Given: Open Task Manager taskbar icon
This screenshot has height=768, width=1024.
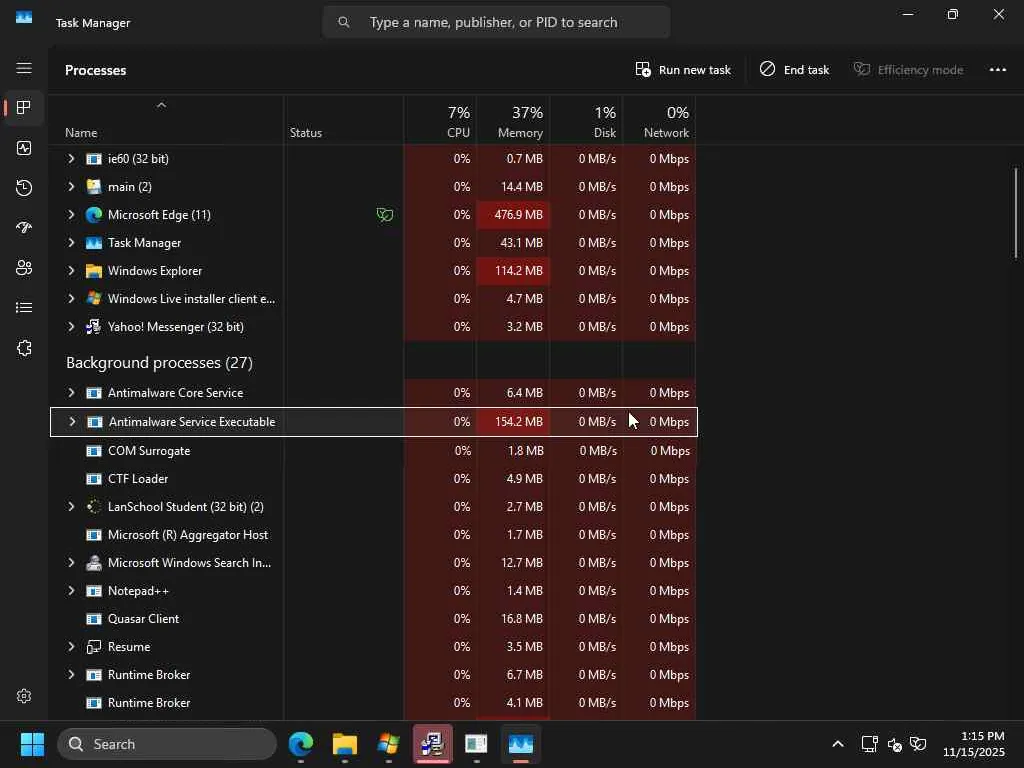Looking at the screenshot, I should 520,744.
